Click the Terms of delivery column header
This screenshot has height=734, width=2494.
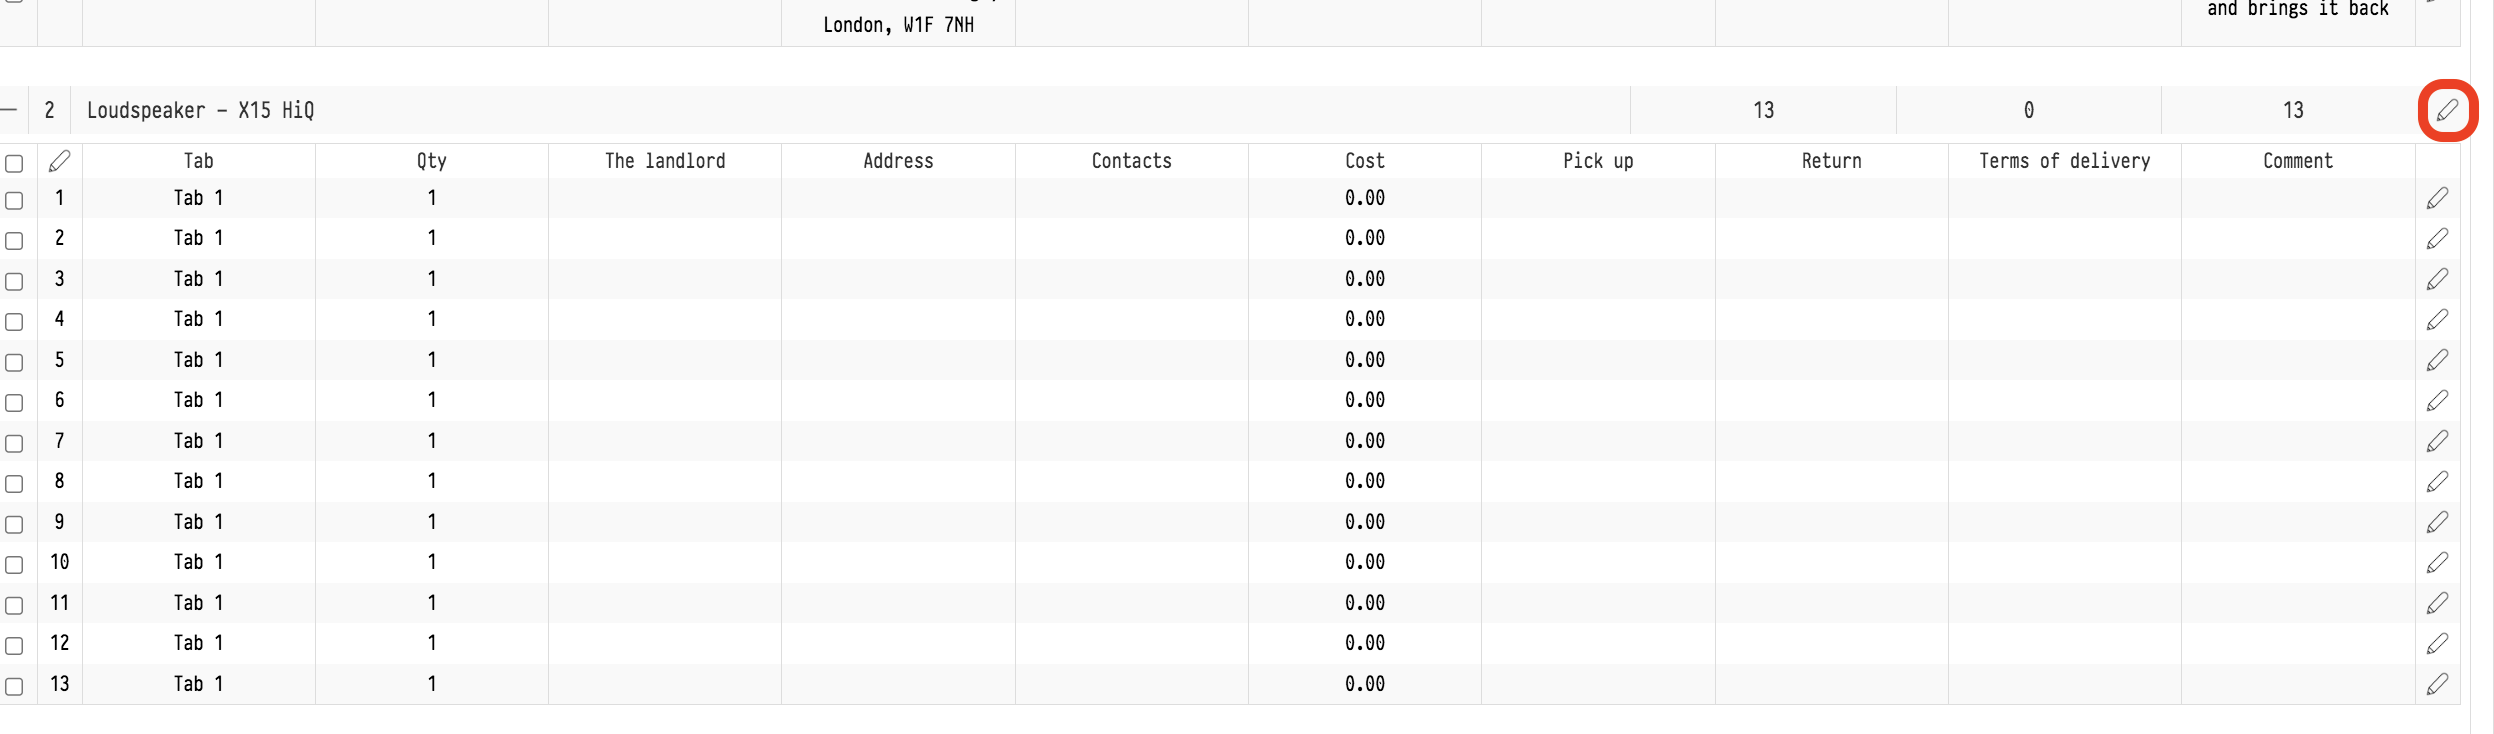click(x=2064, y=161)
